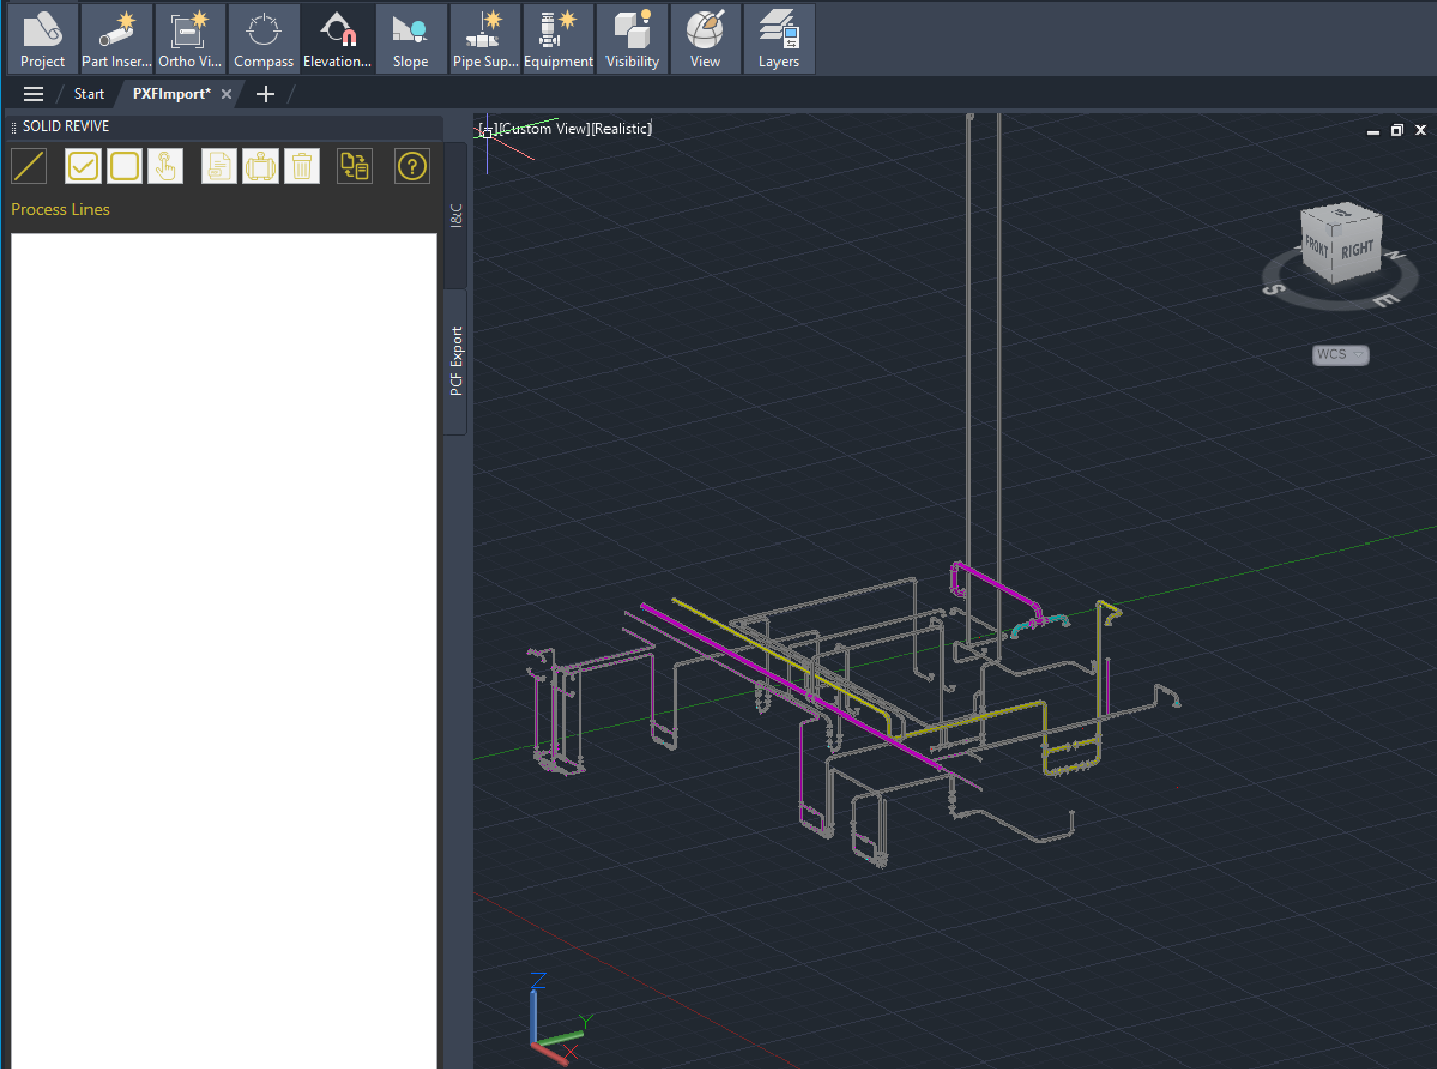This screenshot has height=1069, width=1437.
Task: Open the Visibility tool
Action: 633,39
